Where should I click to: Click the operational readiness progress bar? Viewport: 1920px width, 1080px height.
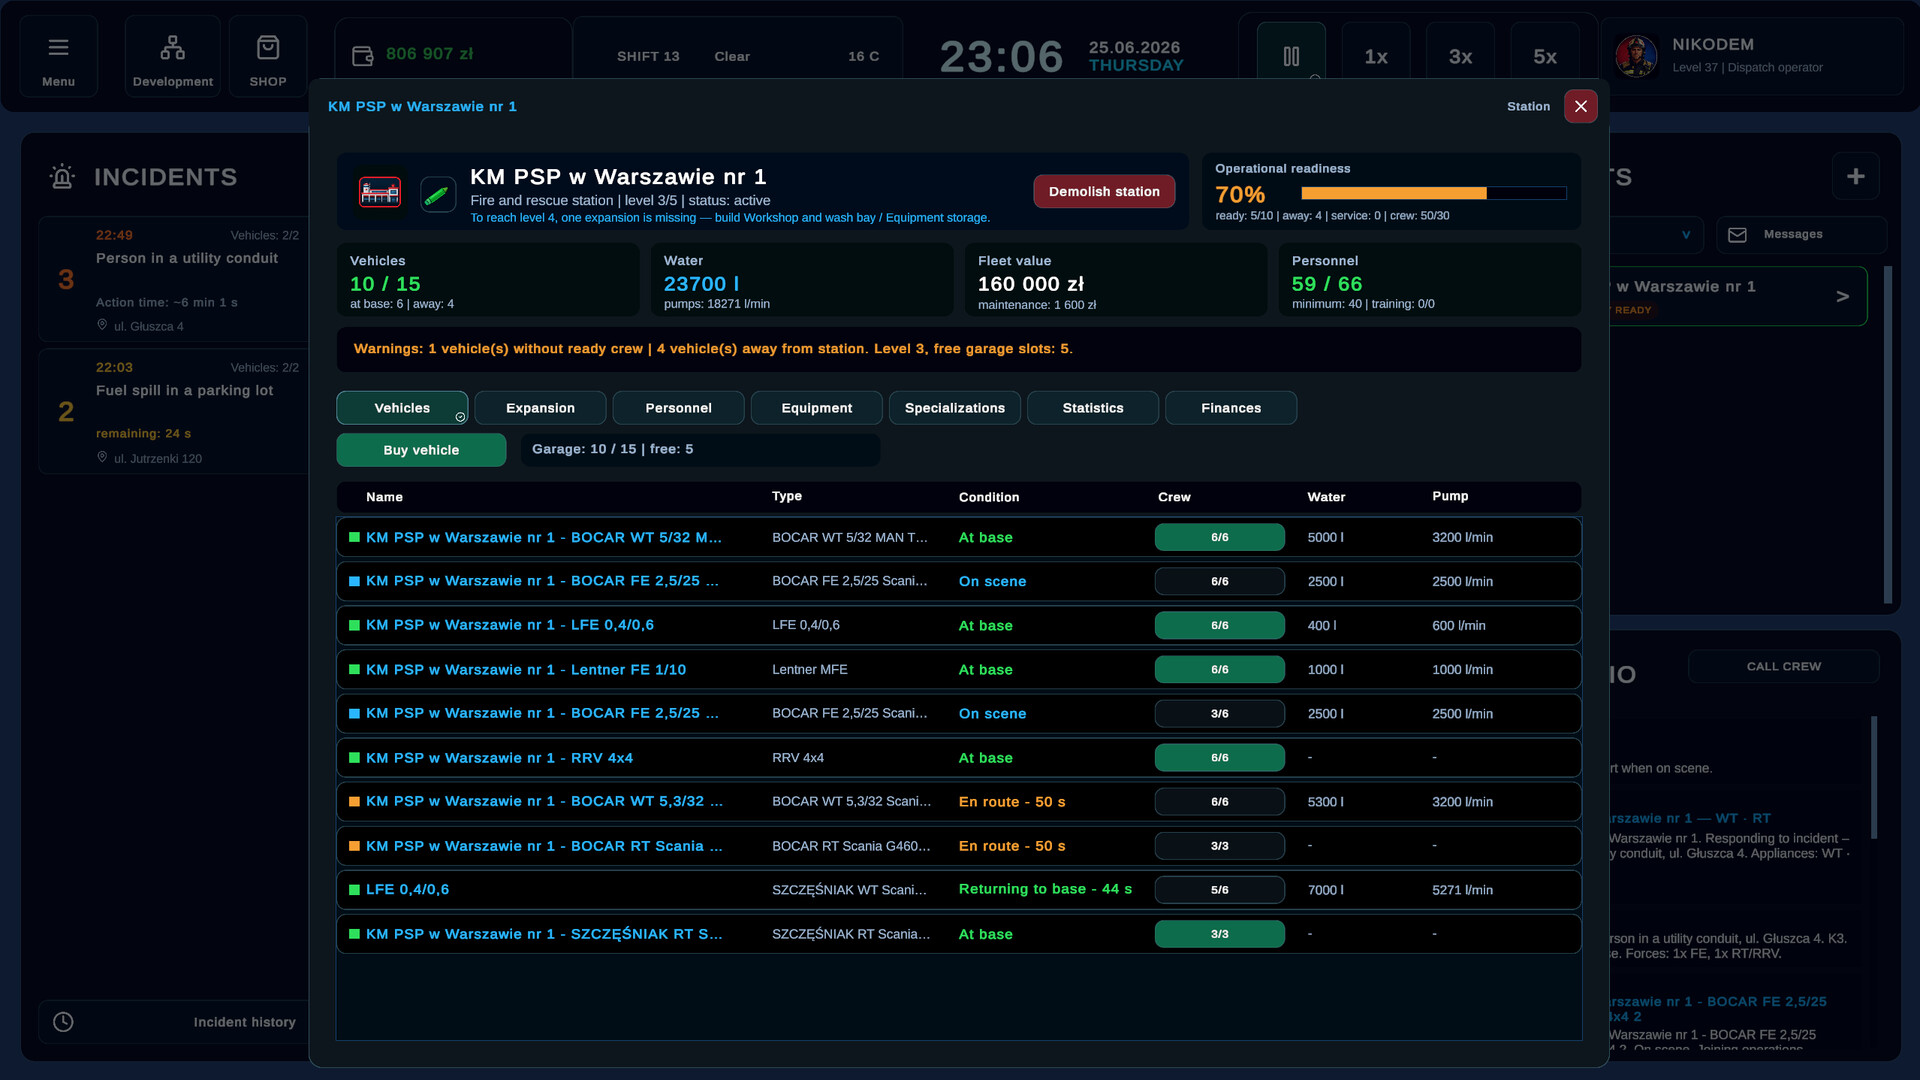click(1433, 193)
